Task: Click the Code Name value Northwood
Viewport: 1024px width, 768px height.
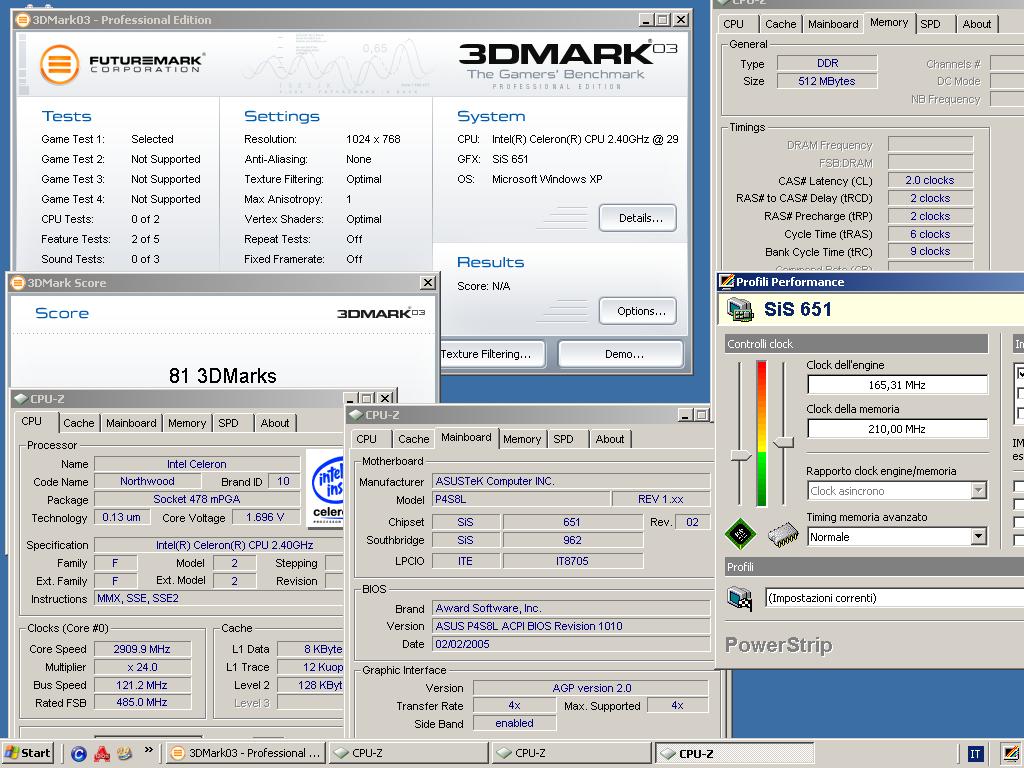Action: point(148,481)
